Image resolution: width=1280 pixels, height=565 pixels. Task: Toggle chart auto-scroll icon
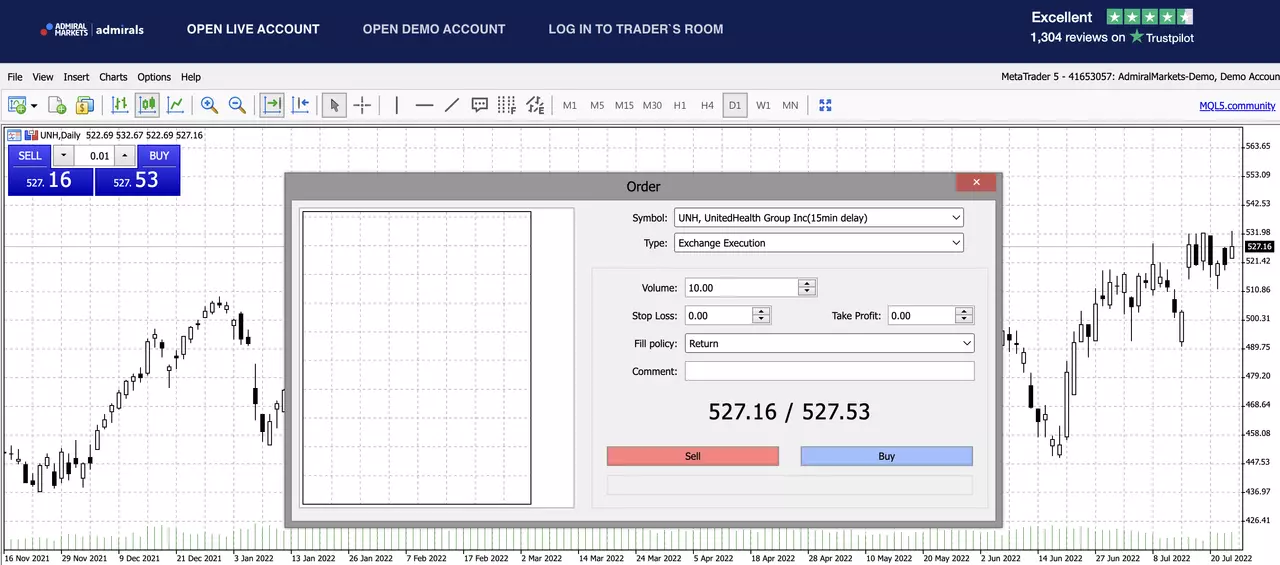click(272, 104)
